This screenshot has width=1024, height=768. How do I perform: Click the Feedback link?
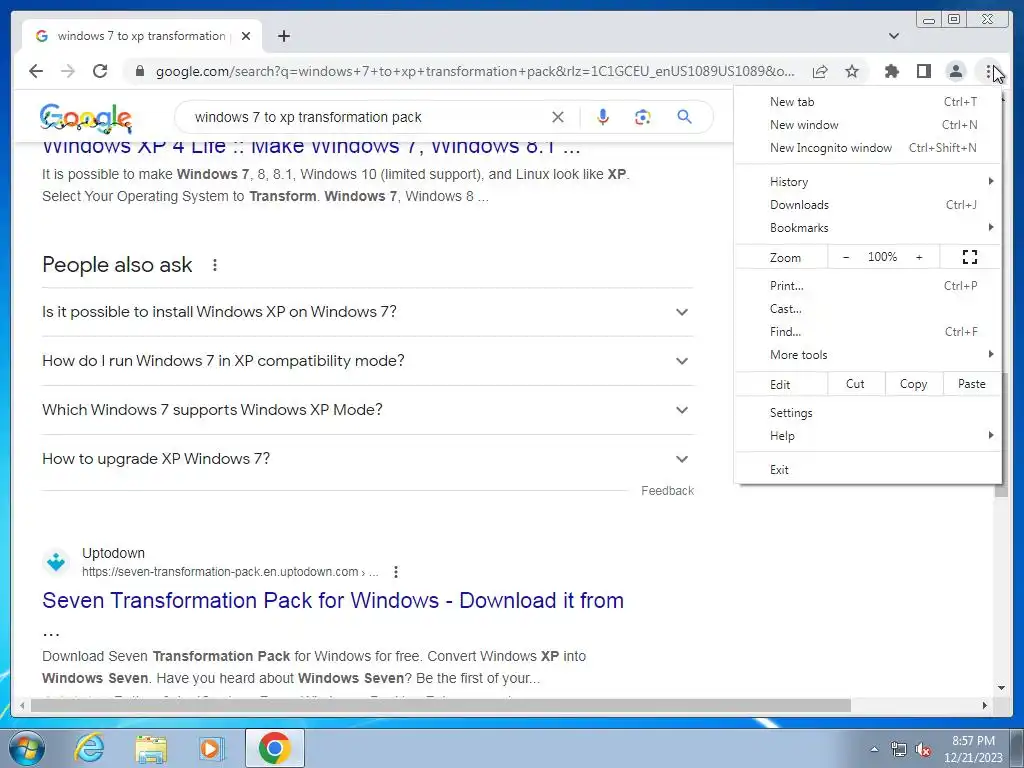667,490
